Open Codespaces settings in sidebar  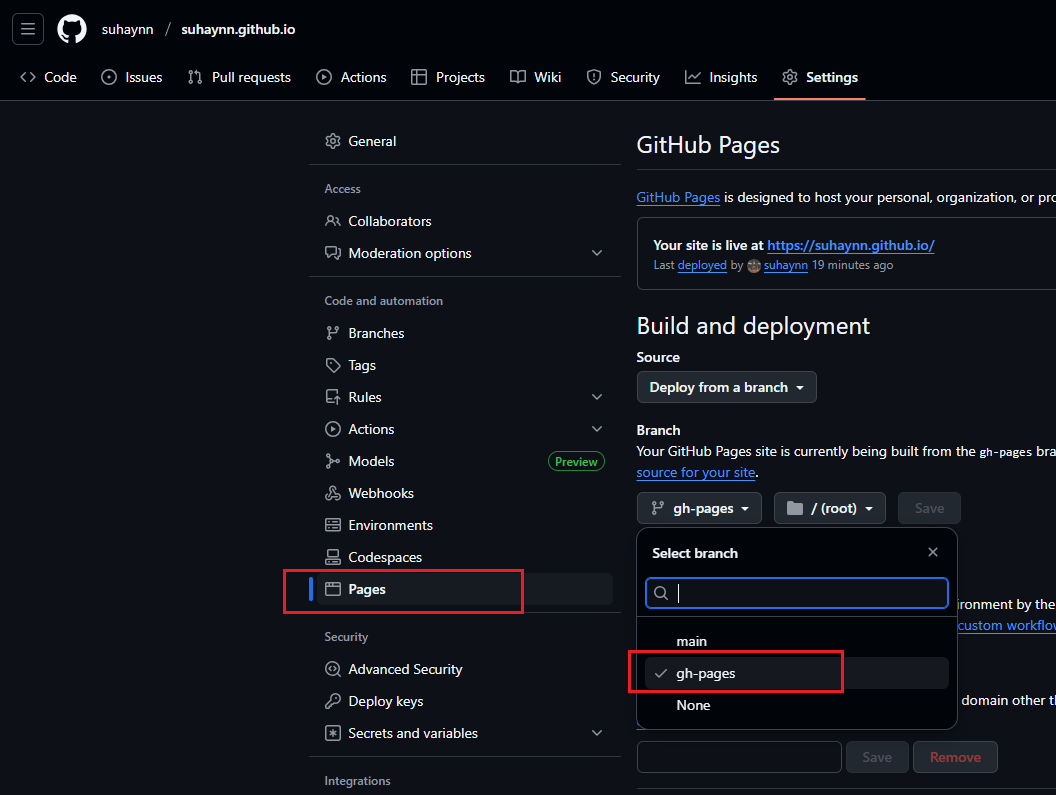384,557
